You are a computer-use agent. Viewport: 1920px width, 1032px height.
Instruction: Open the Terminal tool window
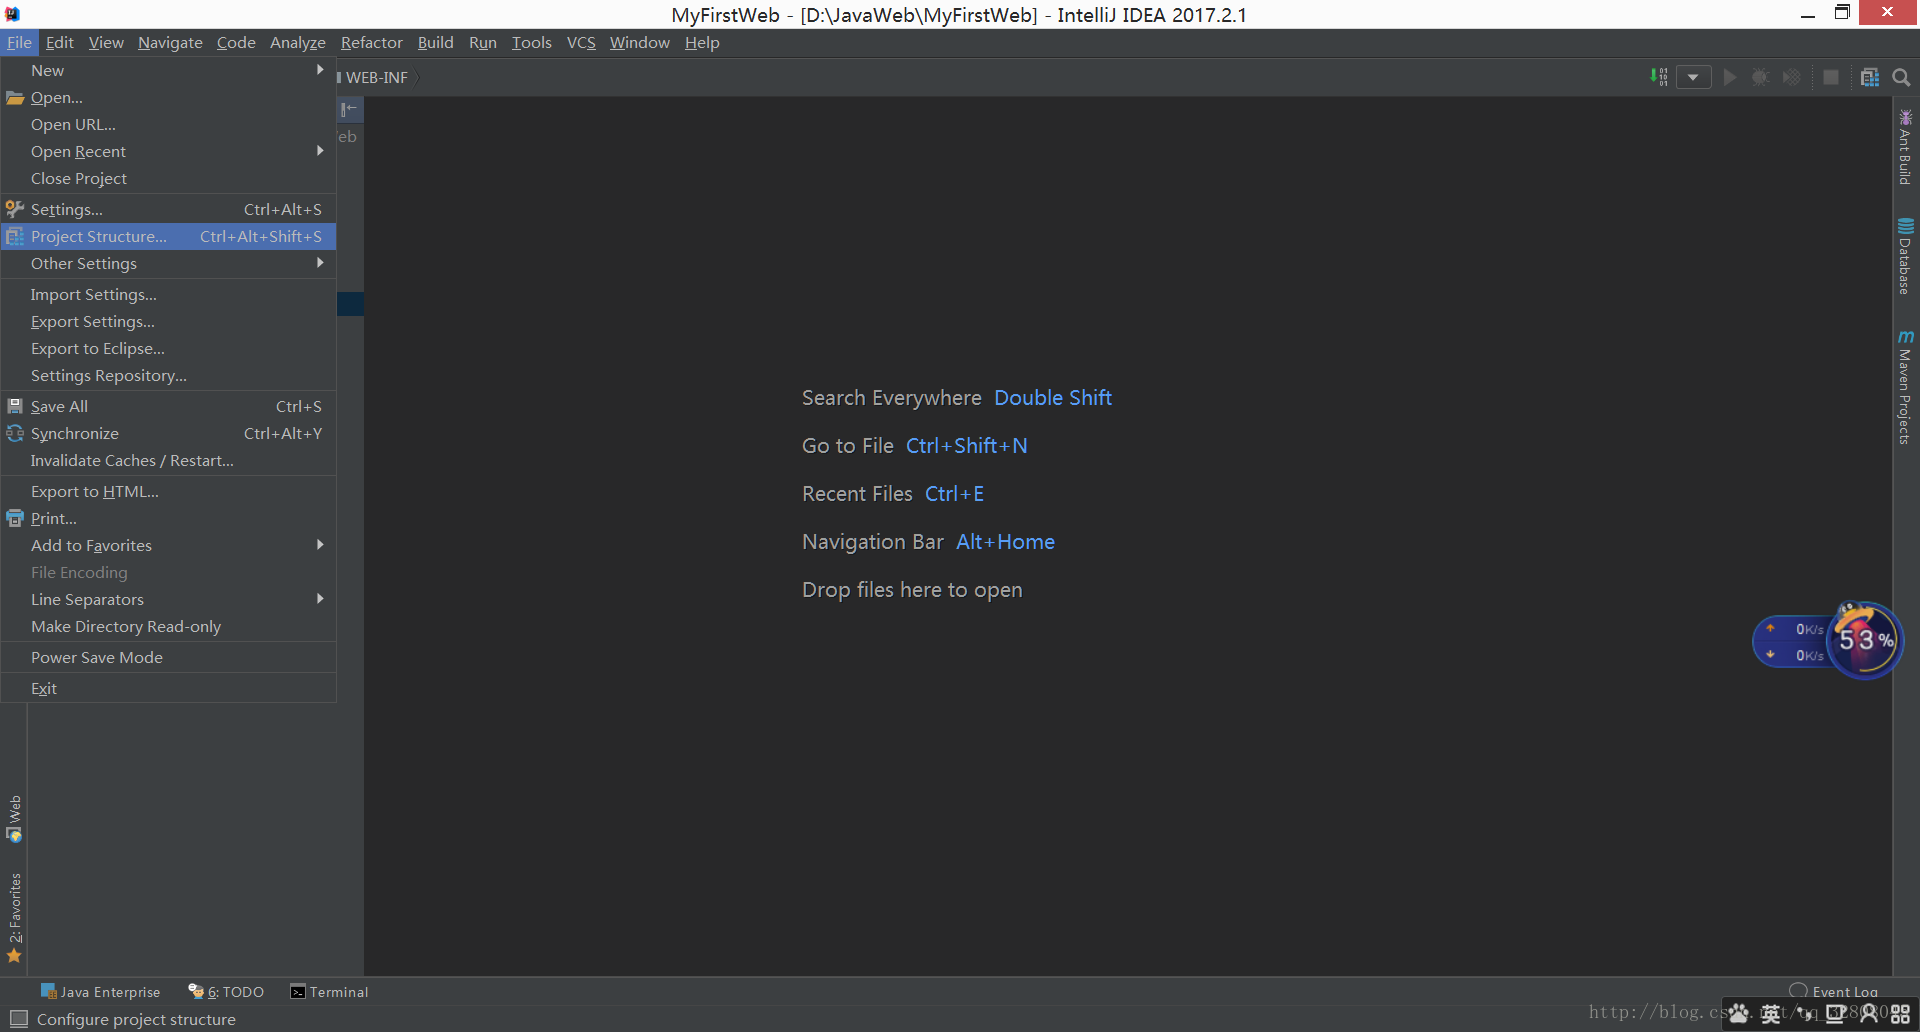coord(329,992)
